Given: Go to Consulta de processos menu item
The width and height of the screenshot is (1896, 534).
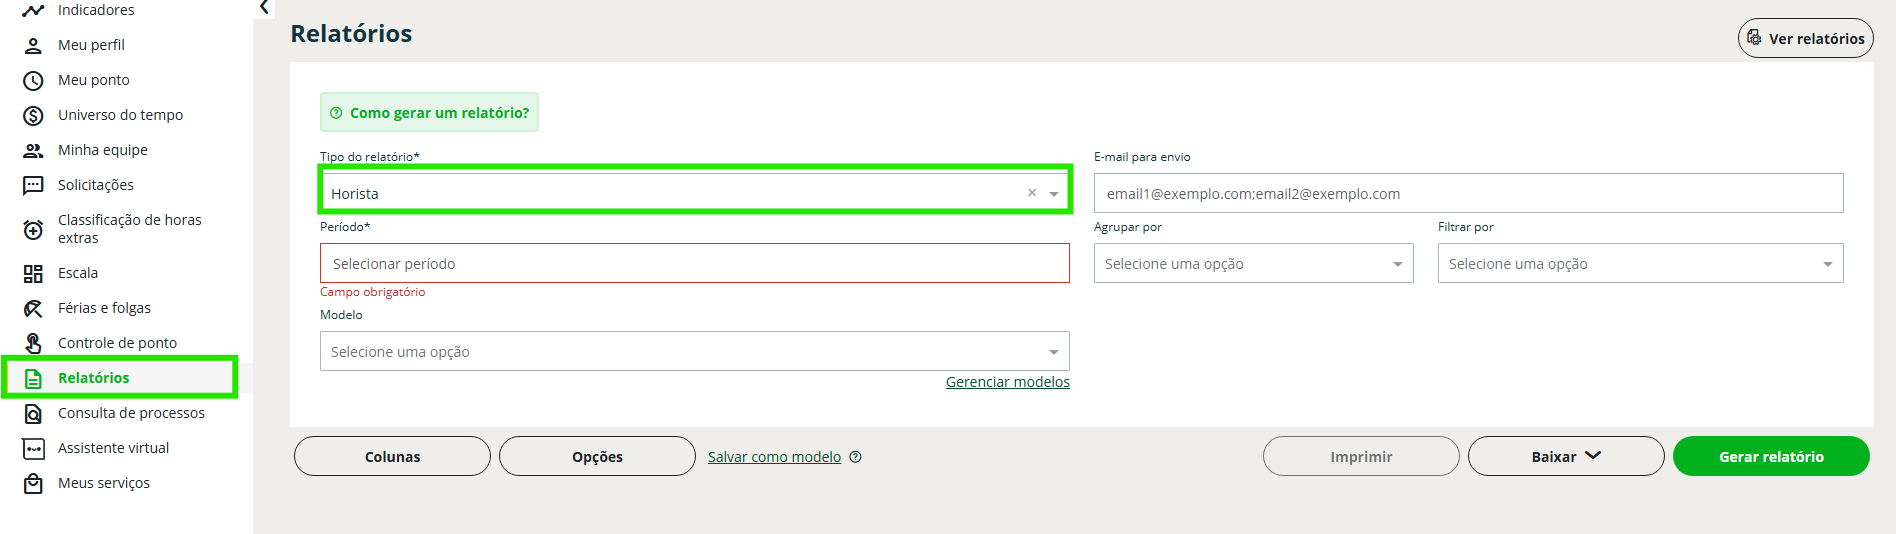Looking at the screenshot, I should tap(131, 413).
